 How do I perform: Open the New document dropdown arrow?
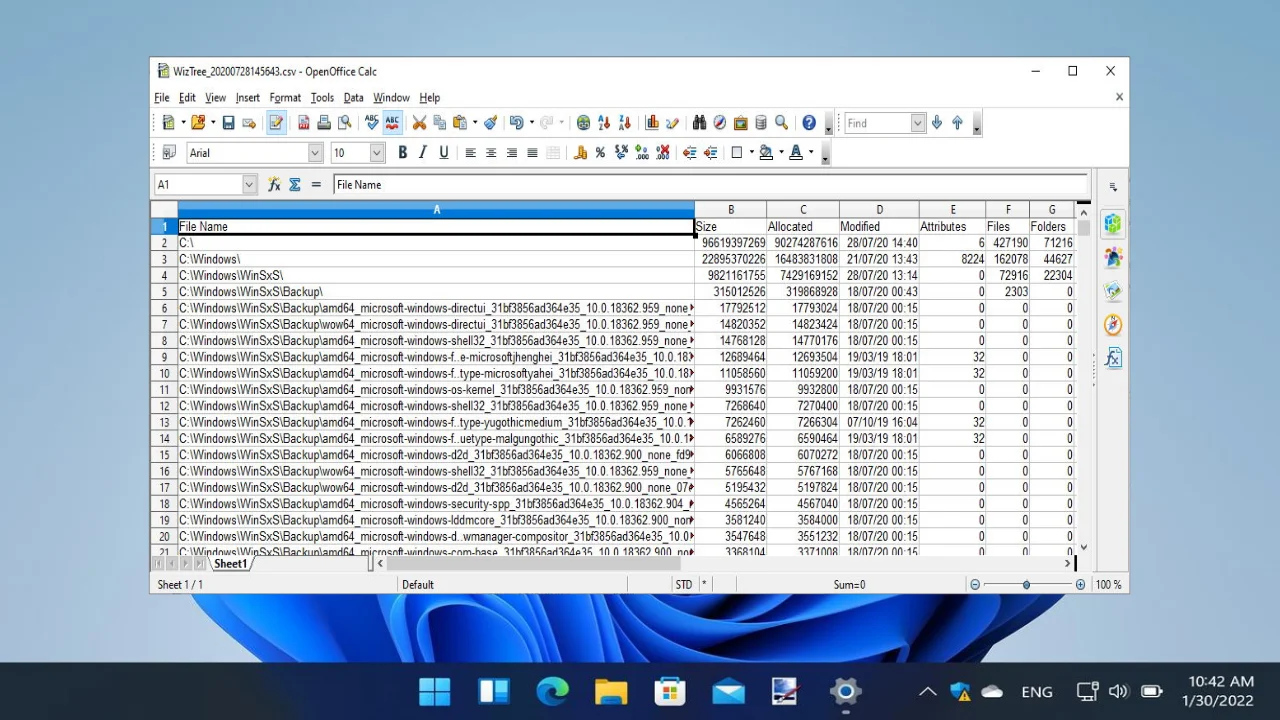(x=183, y=123)
